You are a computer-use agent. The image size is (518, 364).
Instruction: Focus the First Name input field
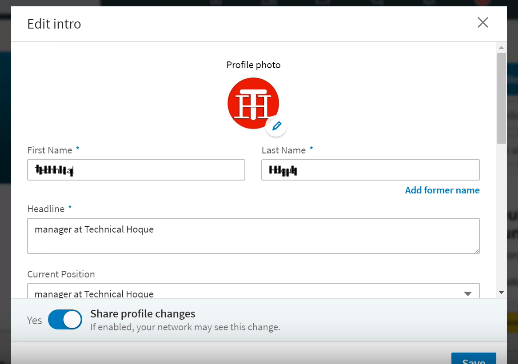pyautogui.click(x=136, y=170)
